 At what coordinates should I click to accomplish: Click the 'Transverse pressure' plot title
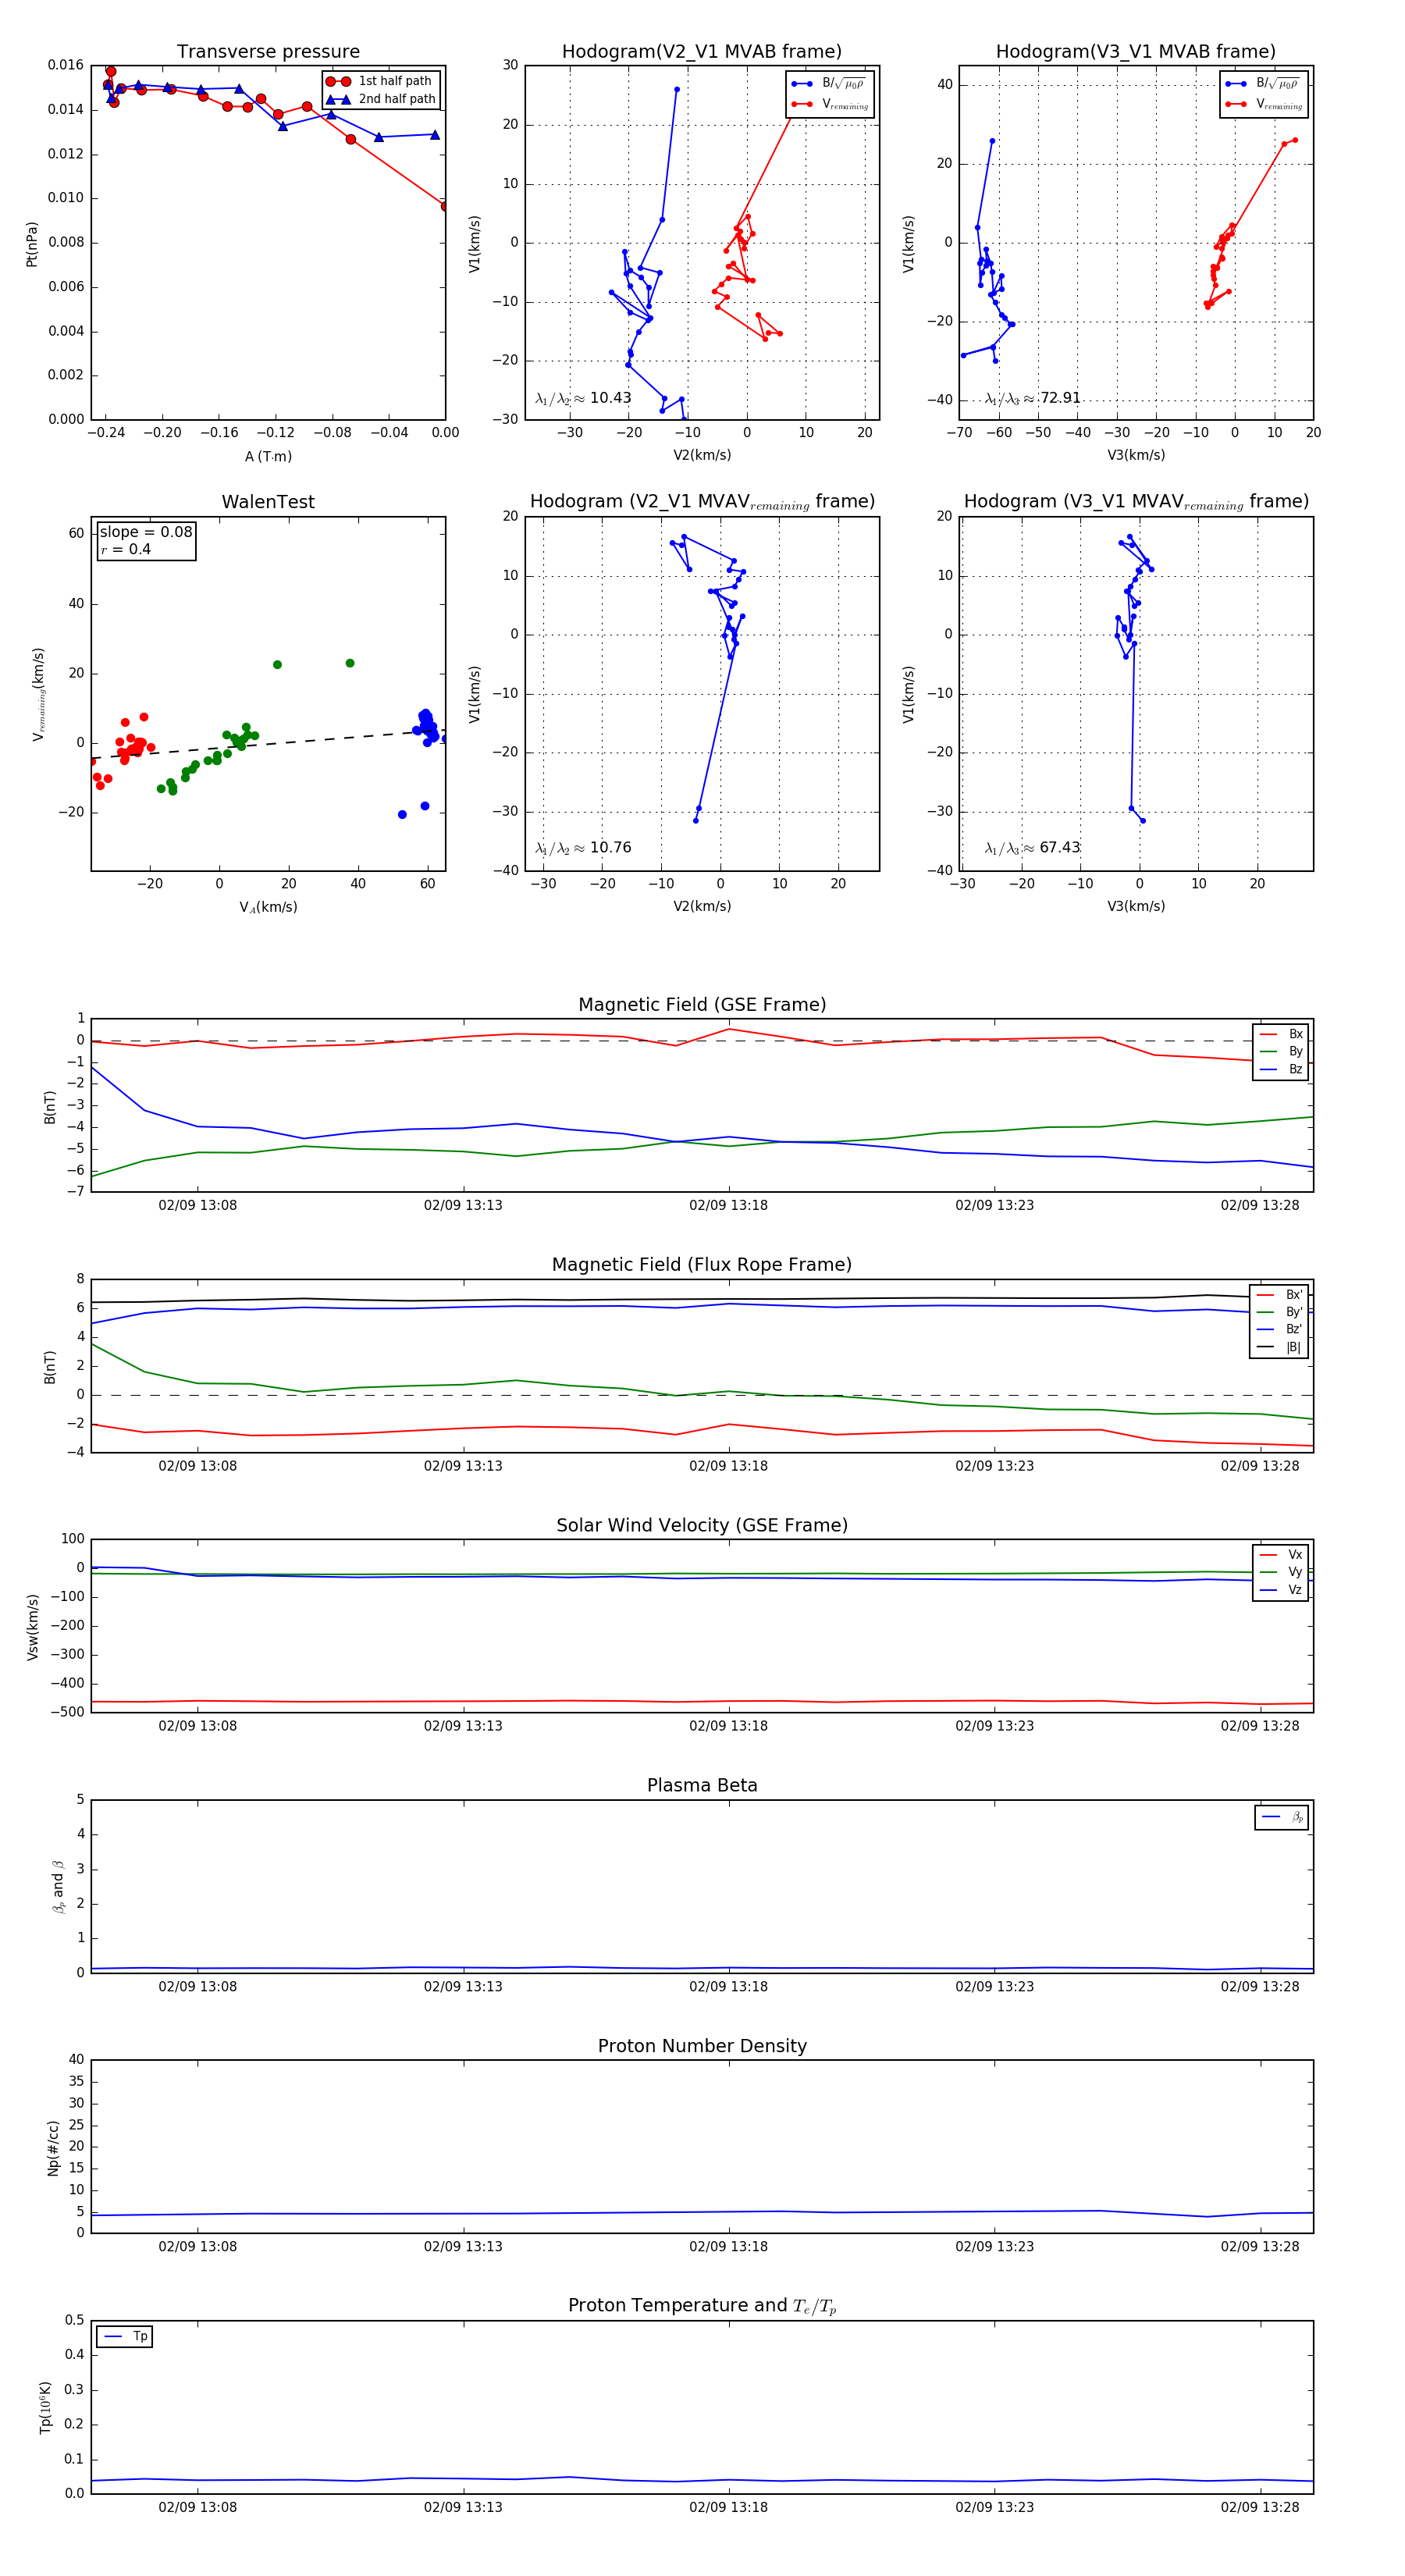[268, 52]
